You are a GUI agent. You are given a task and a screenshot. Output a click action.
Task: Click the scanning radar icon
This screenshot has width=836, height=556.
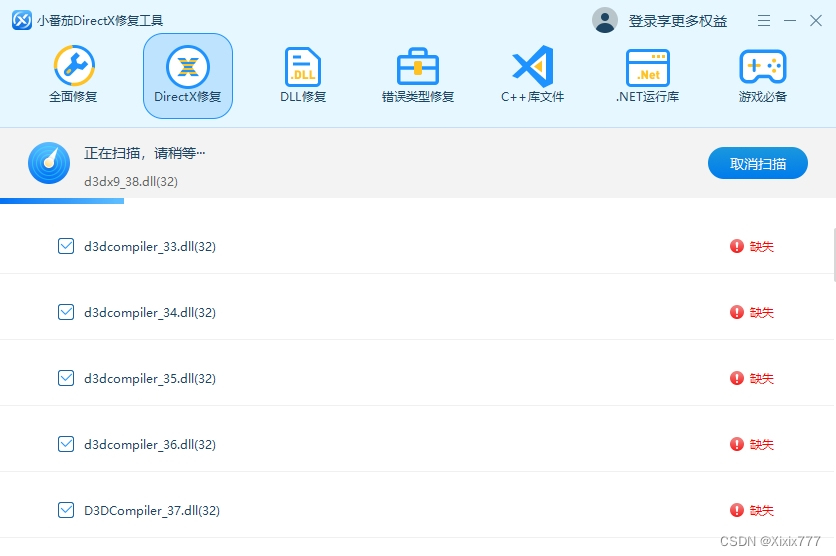(49, 163)
